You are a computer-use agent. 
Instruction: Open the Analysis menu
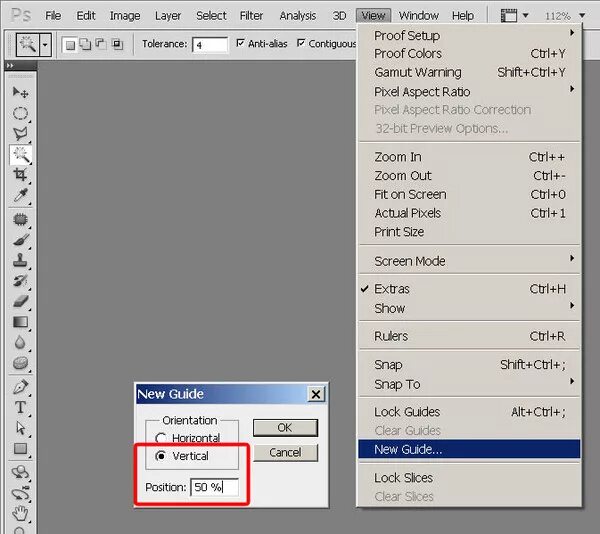[297, 16]
